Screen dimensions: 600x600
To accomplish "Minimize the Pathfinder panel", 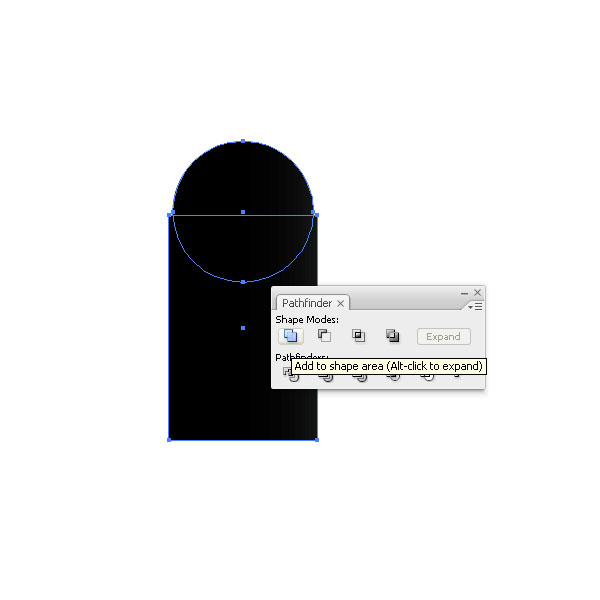I will (x=464, y=293).
